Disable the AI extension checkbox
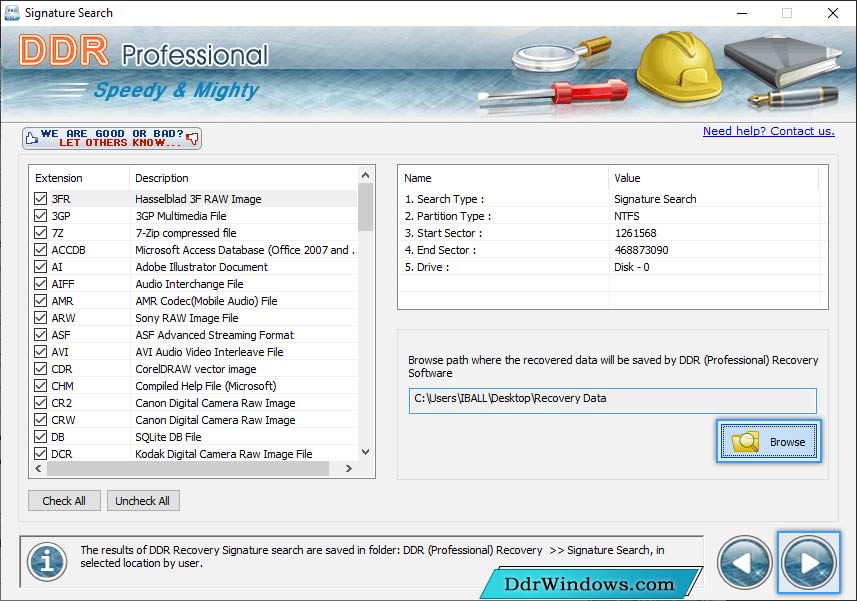 [x=40, y=267]
